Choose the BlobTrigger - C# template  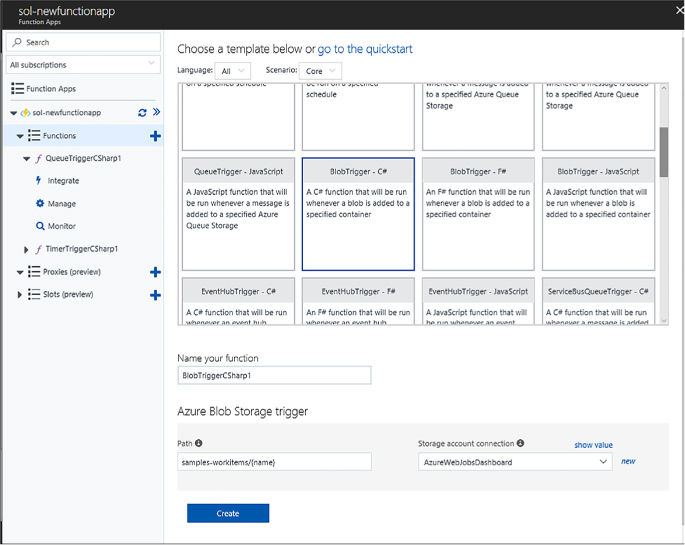tap(358, 214)
